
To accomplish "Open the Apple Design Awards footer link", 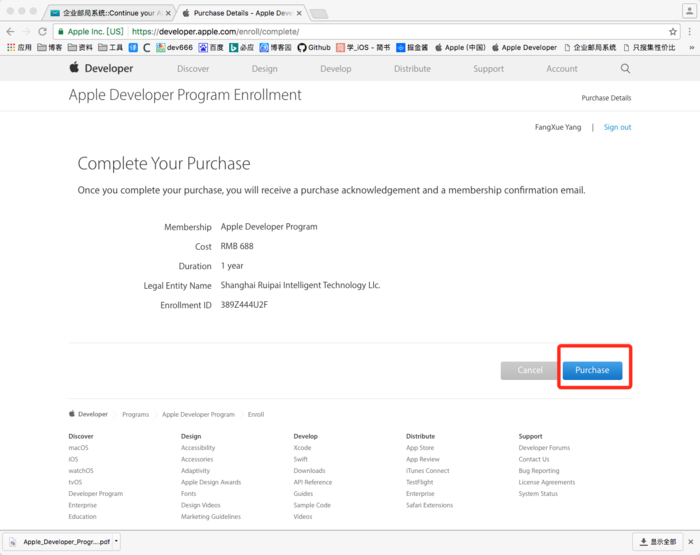I will 211,482.
